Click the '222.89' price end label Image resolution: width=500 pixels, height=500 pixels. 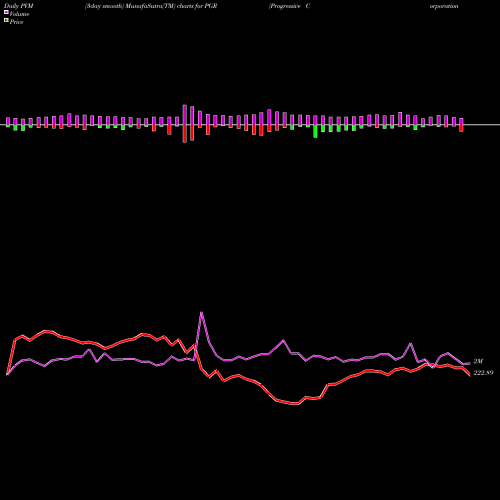point(483,373)
